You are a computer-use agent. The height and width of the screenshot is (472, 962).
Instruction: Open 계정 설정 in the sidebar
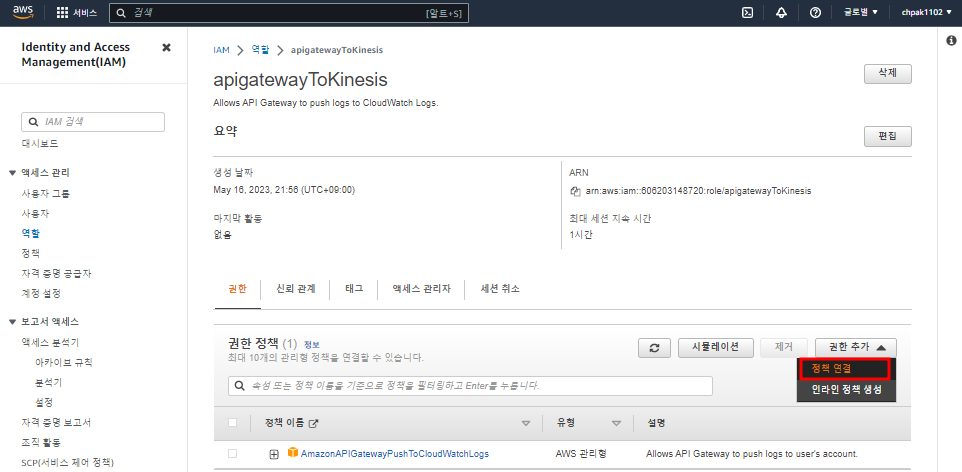[x=41, y=293]
